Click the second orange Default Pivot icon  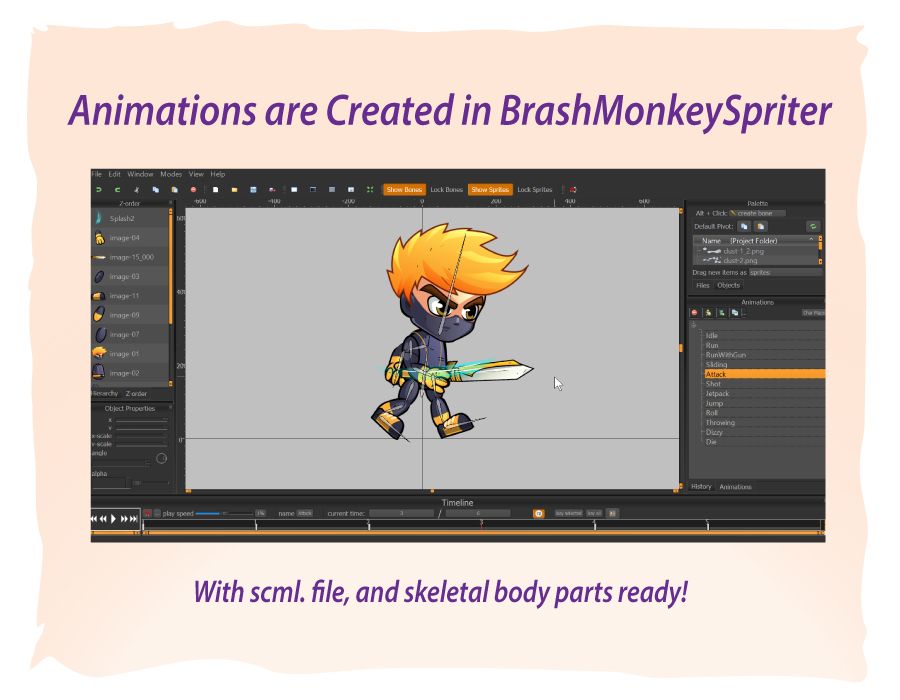(761, 226)
